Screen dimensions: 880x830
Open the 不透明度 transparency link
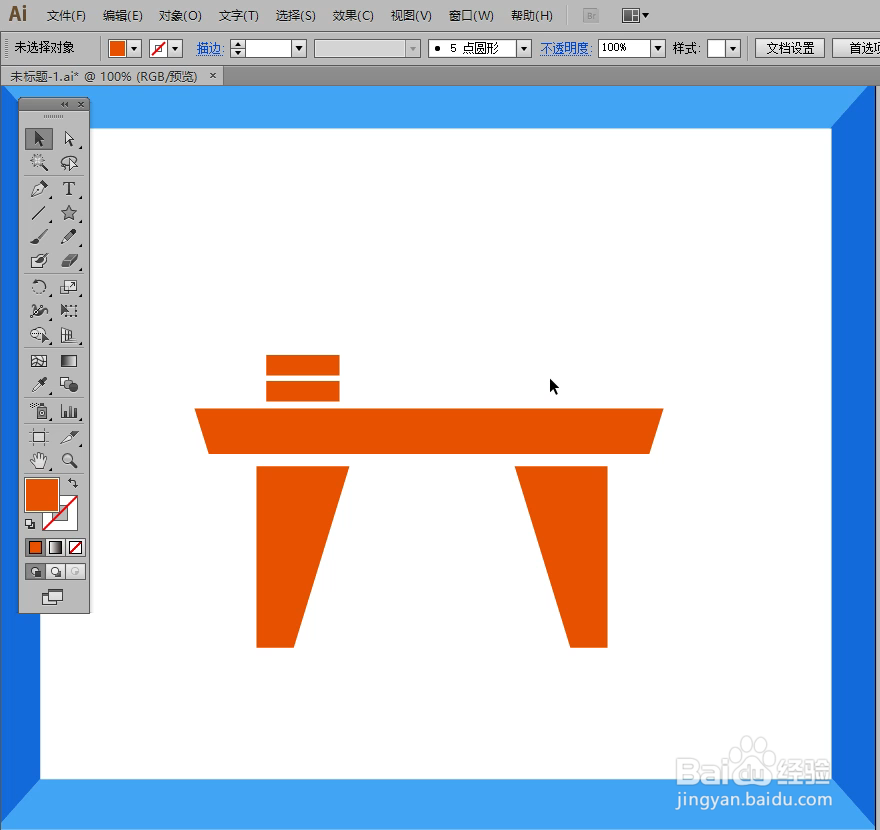tap(566, 49)
